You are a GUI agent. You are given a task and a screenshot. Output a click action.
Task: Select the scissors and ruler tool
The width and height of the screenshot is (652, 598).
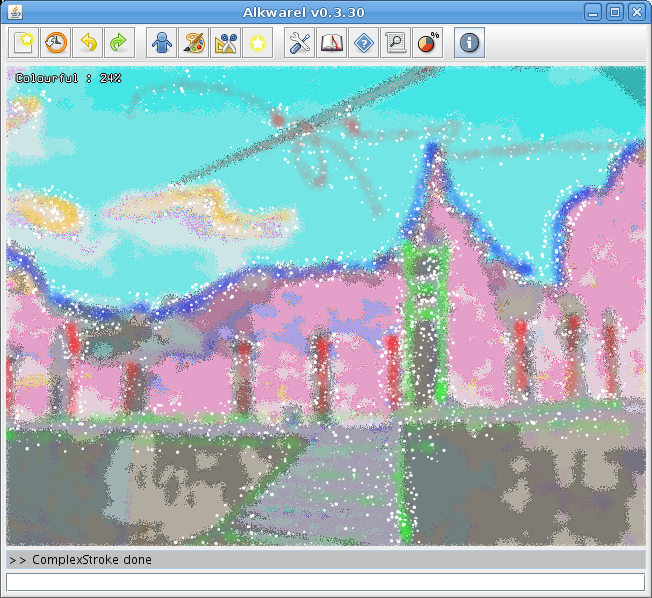coord(226,43)
